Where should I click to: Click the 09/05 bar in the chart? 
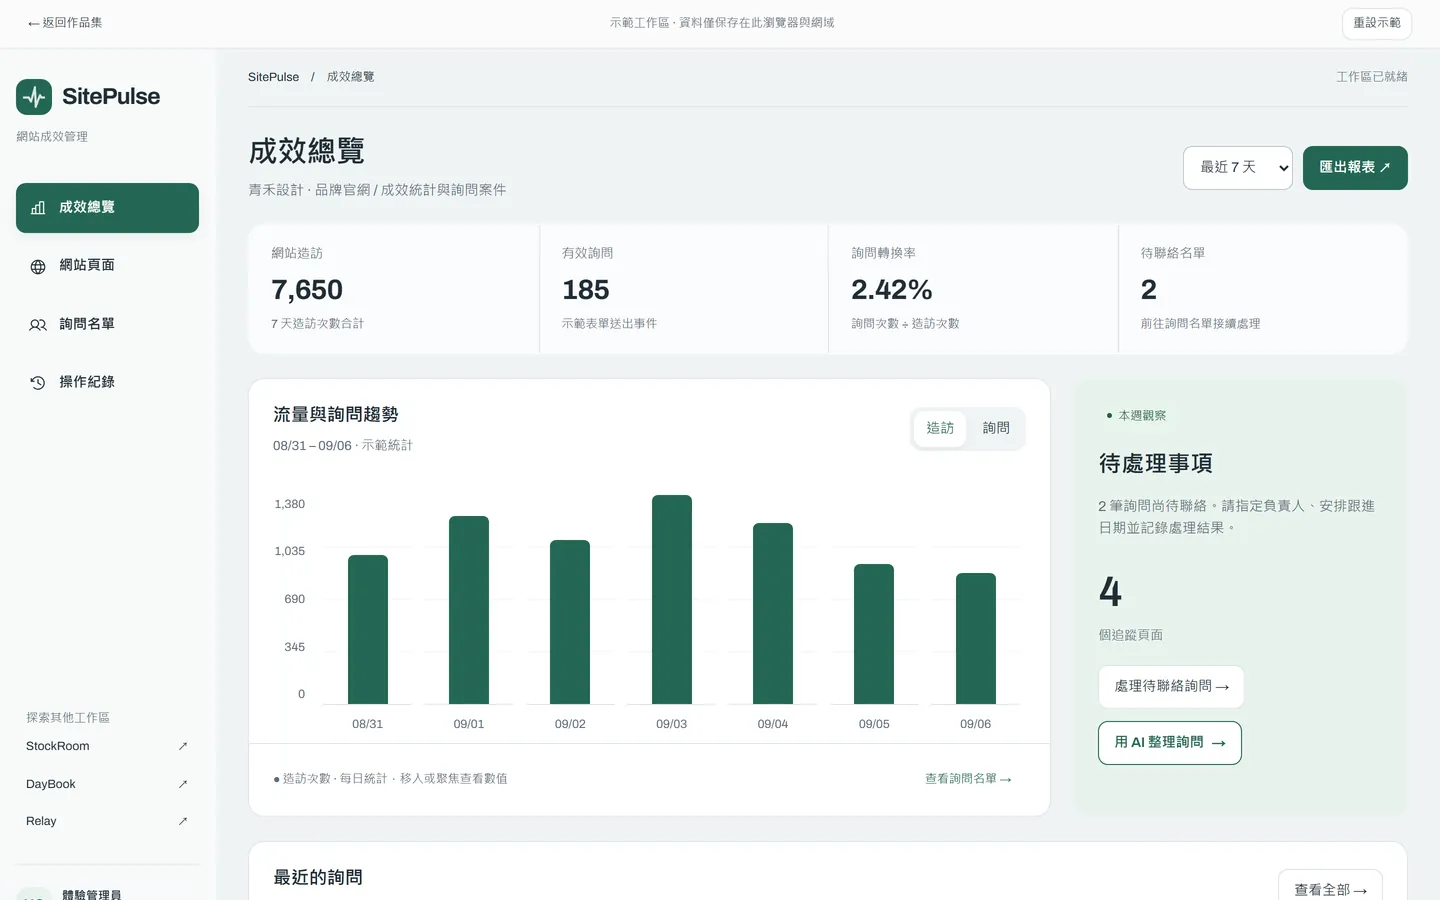874,634
